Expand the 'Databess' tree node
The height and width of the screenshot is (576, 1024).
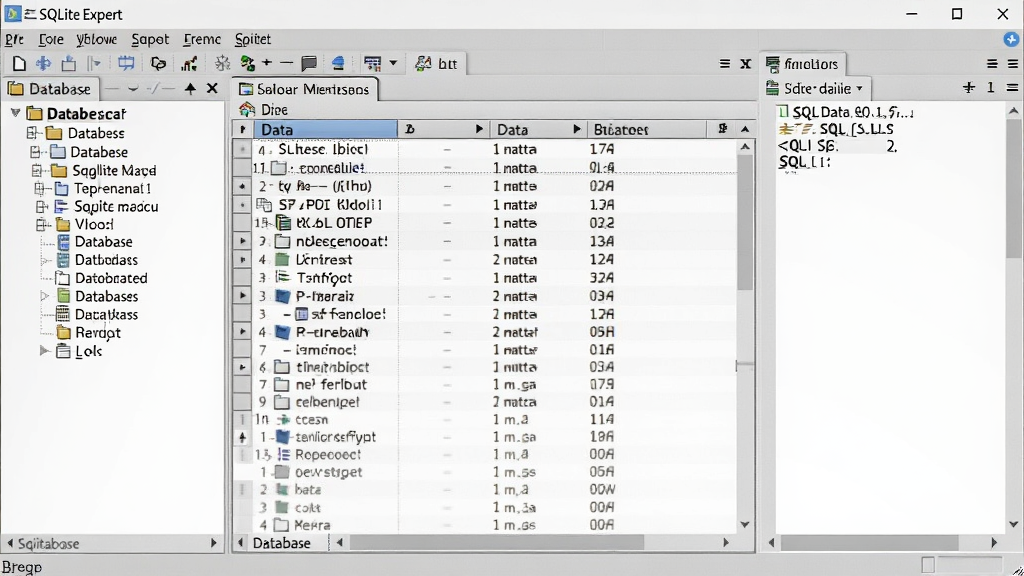click(x=31, y=133)
